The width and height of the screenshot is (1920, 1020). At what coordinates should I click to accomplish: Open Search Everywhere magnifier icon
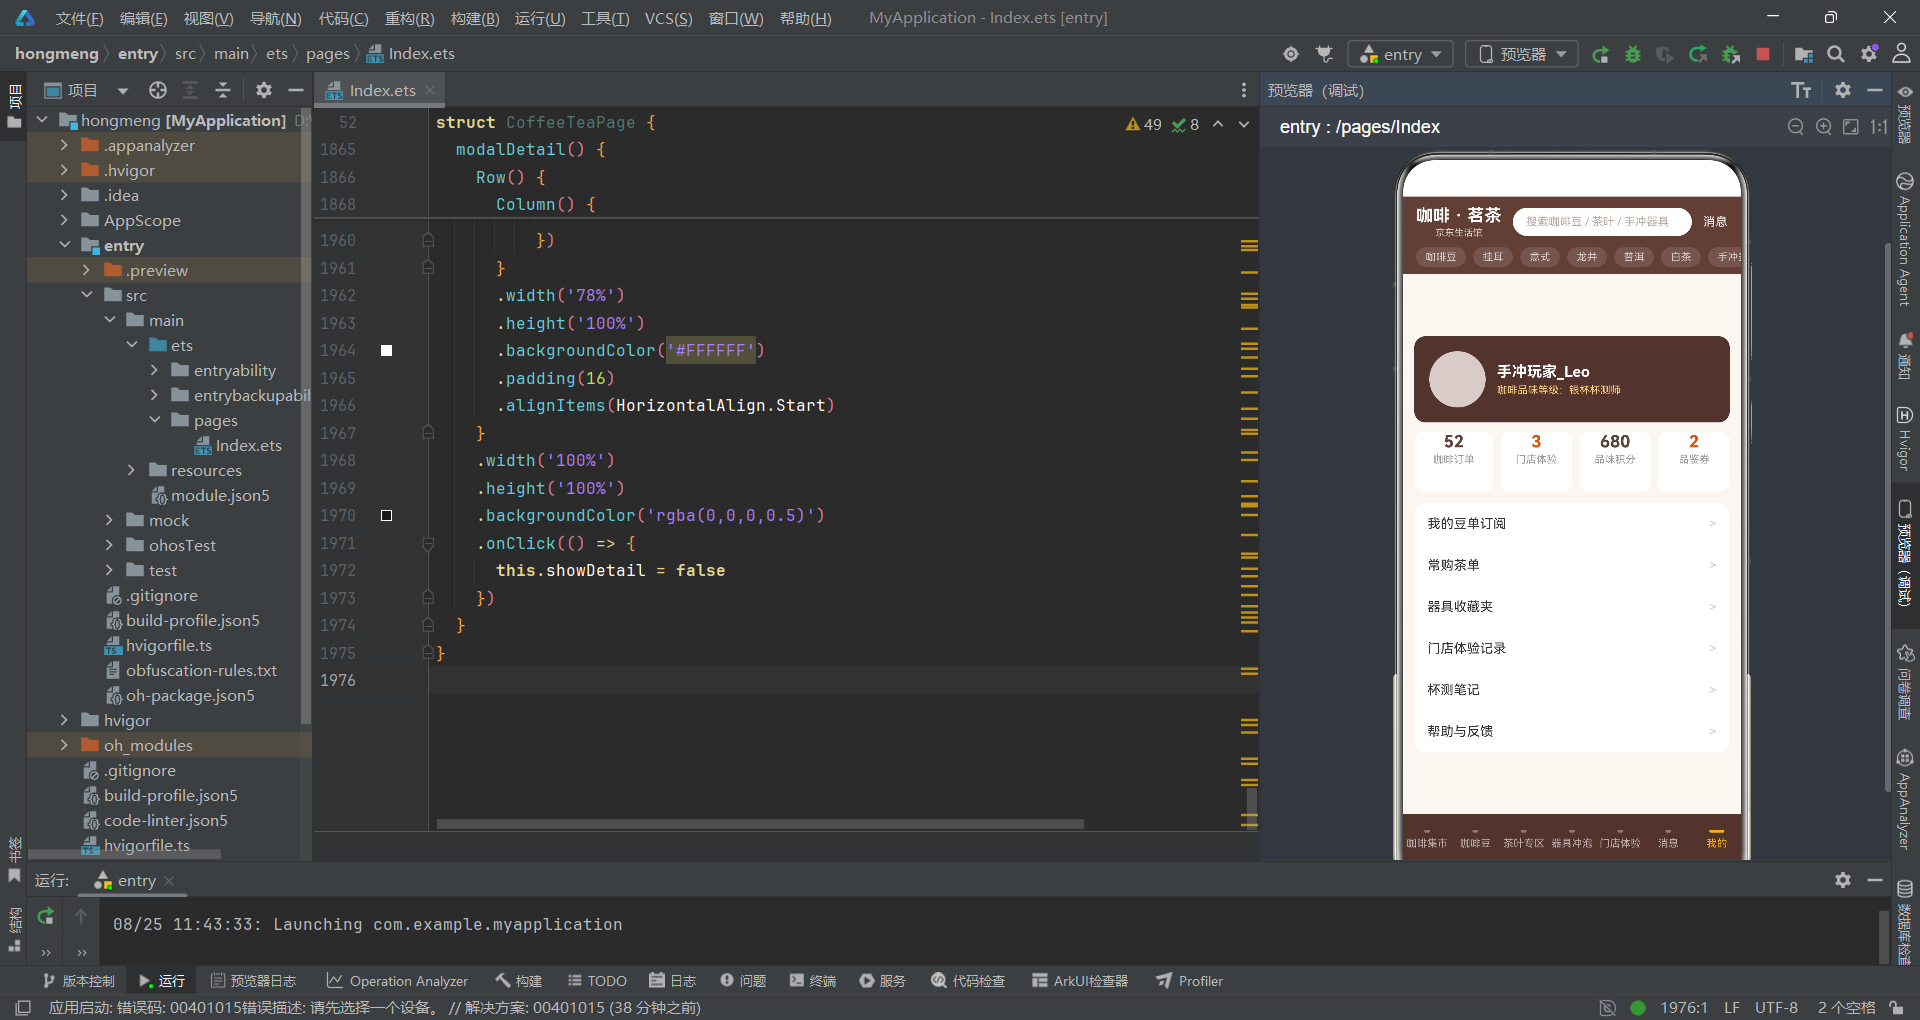(1836, 54)
